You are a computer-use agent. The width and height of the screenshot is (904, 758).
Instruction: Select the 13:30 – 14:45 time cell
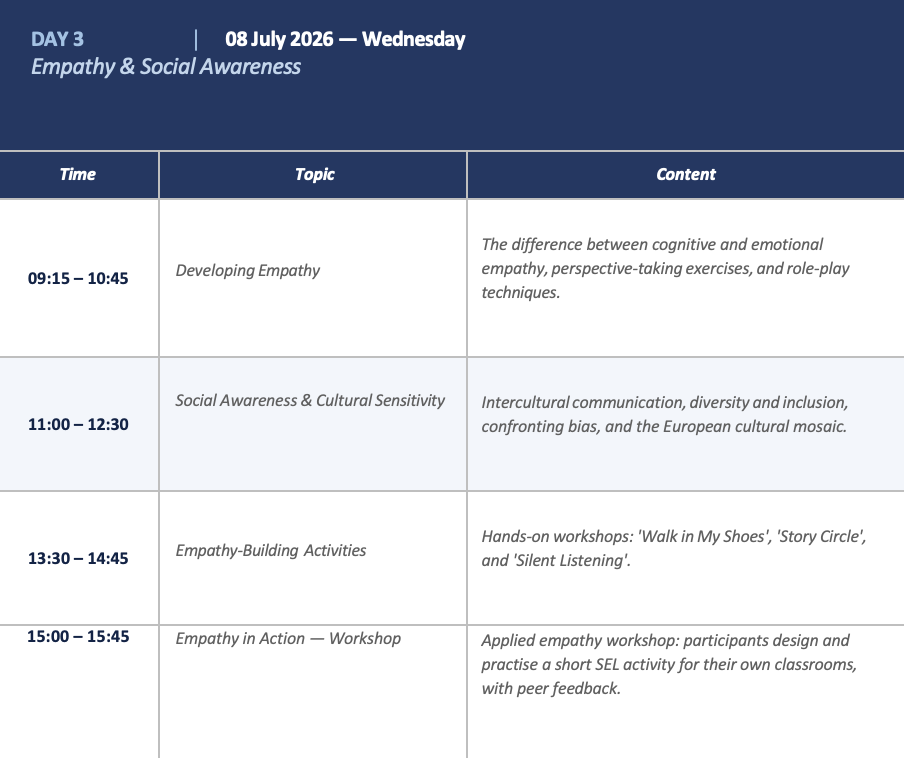tap(78, 558)
